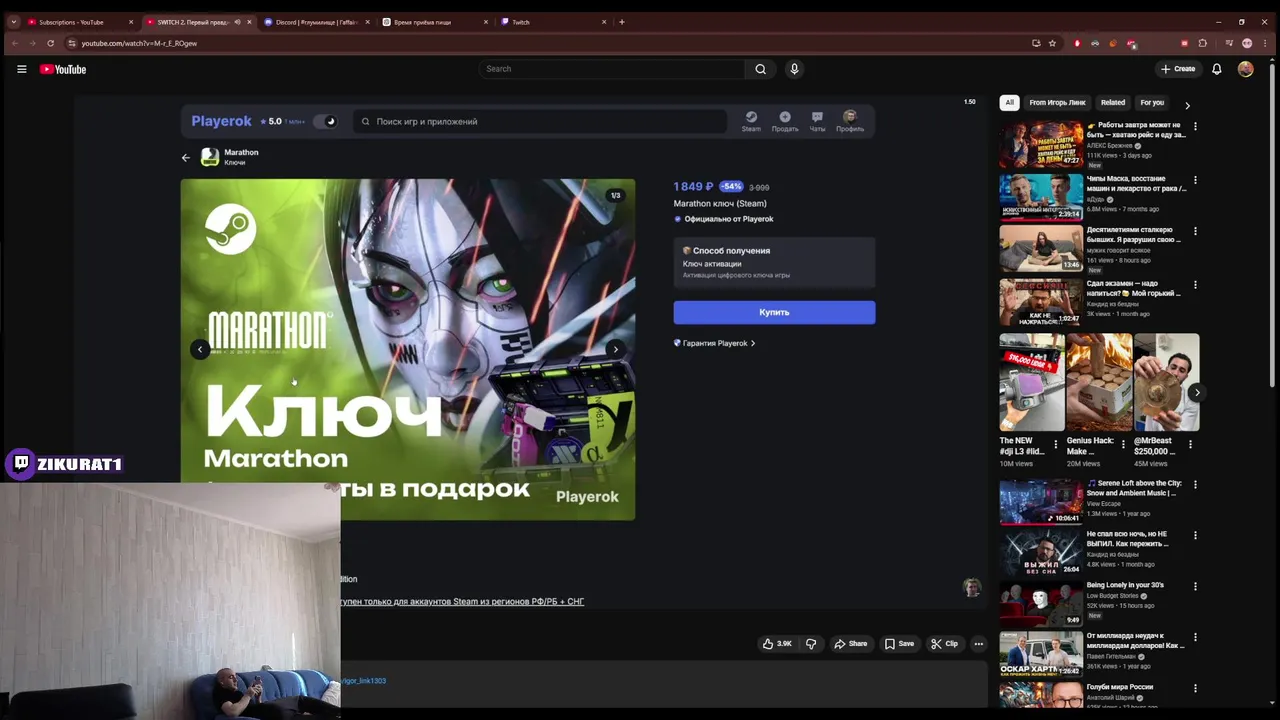This screenshot has height=720, width=1280.
Task: Open Чаты chat icon in Playerok header
Action: [x=817, y=121]
